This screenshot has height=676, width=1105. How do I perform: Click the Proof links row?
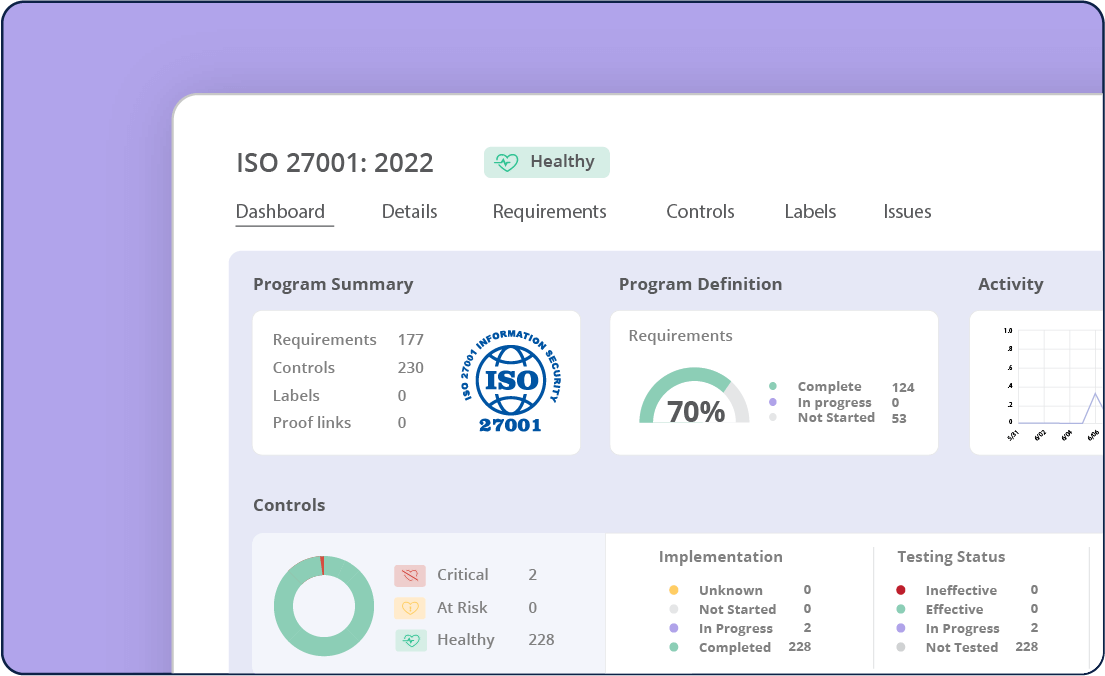point(340,423)
